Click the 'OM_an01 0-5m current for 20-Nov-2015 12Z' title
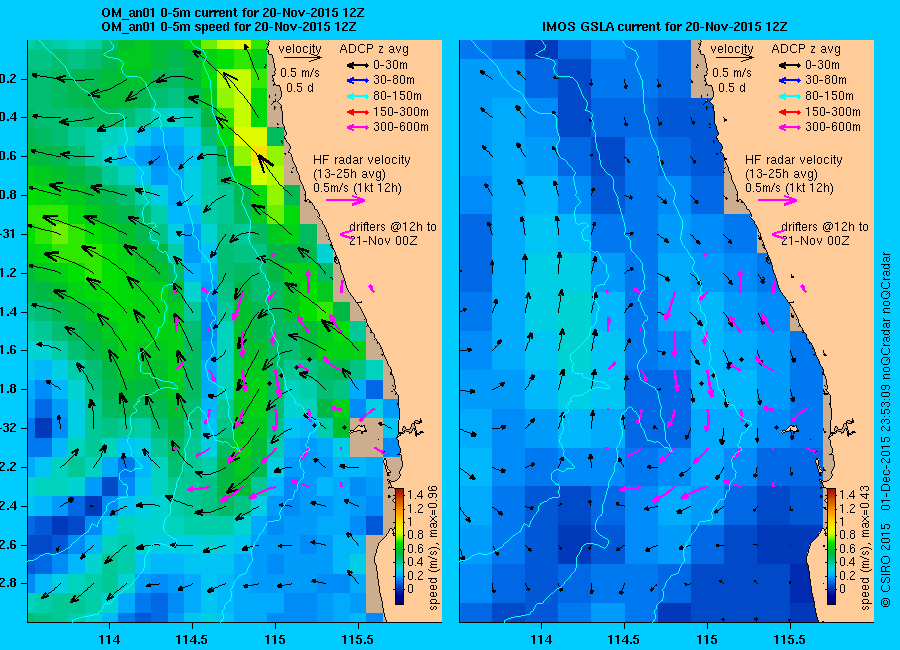Screen dimensions: 900x650 [x=232, y=13]
